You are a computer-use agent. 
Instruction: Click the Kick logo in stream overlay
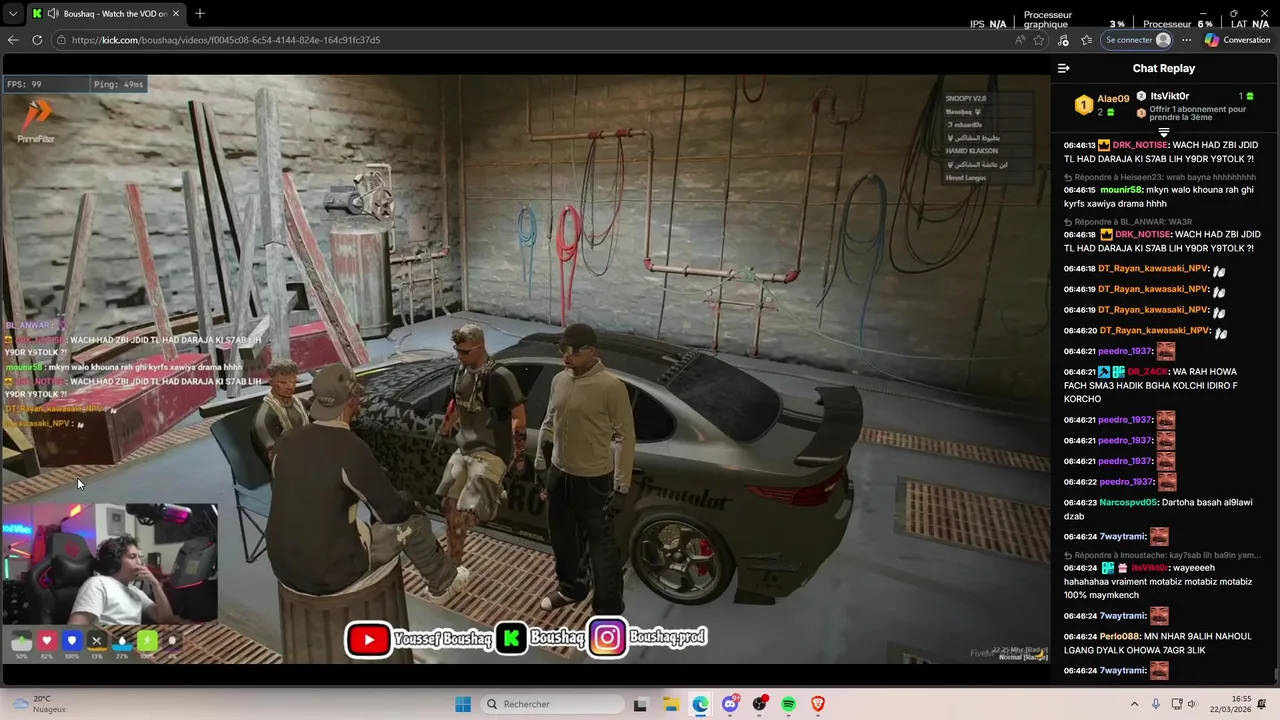point(512,639)
